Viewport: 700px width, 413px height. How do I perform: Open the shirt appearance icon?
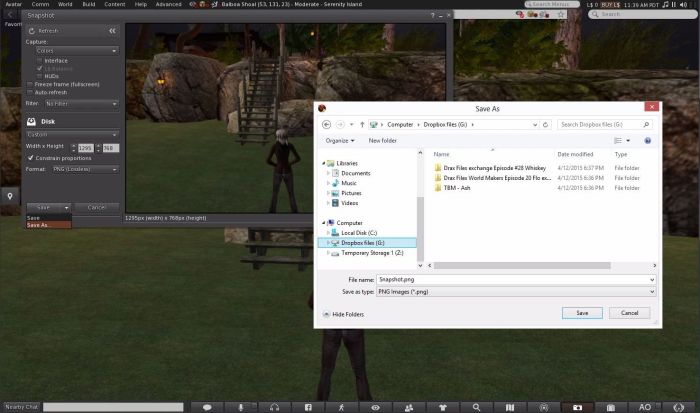click(442, 407)
